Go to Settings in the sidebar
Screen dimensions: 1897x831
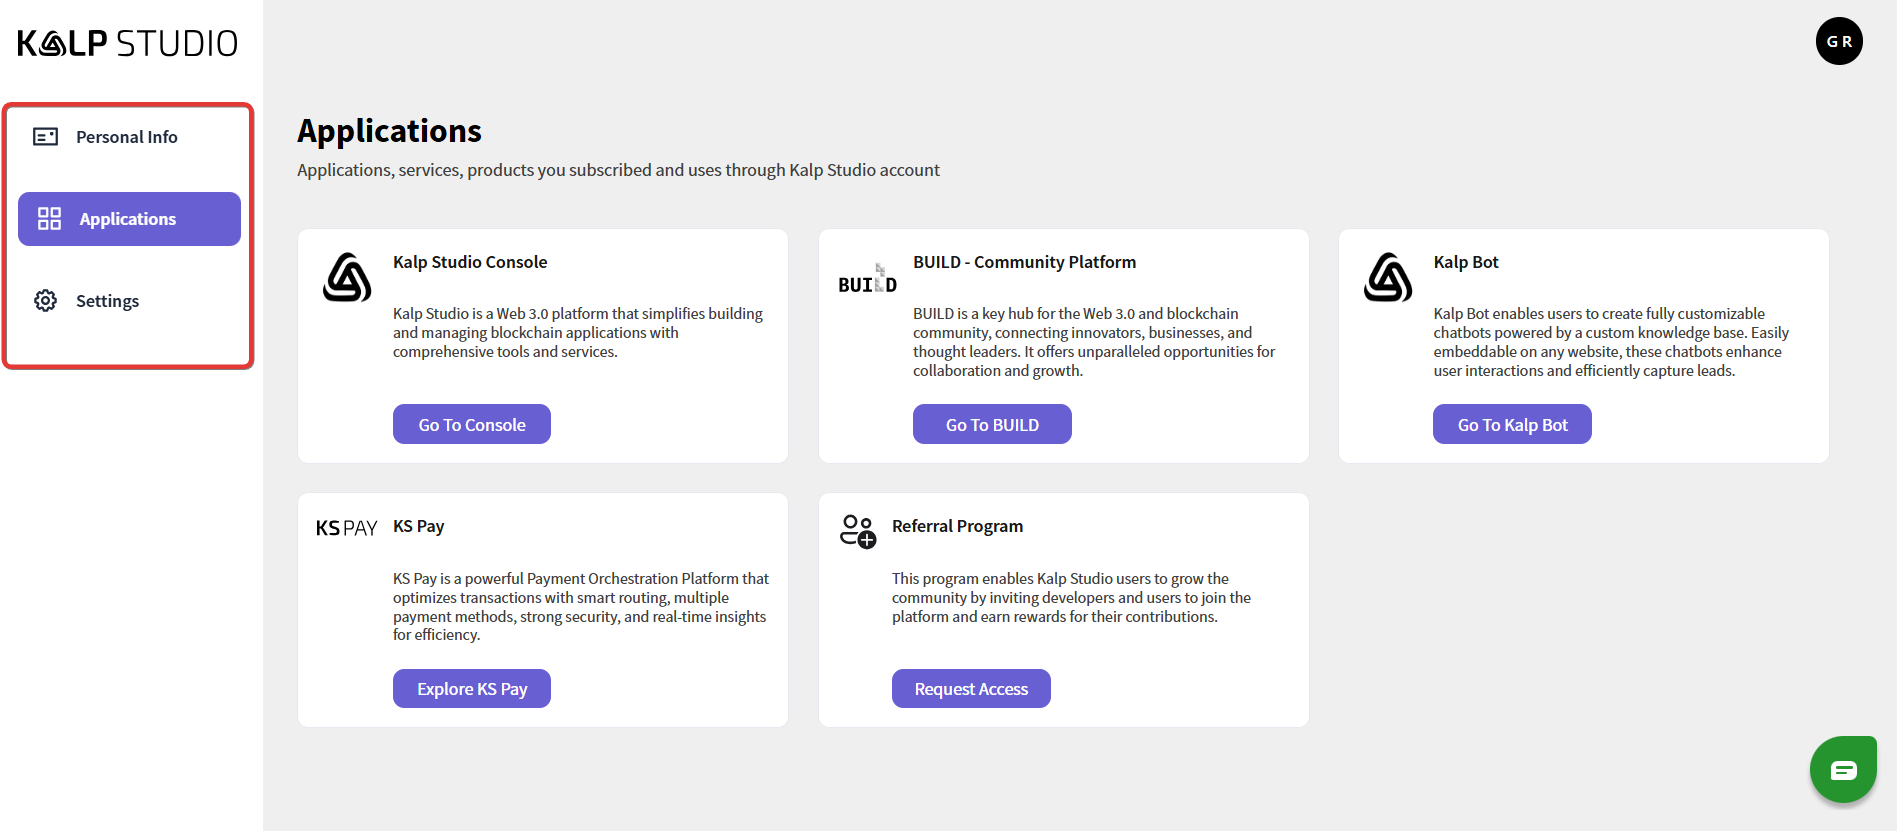[107, 301]
